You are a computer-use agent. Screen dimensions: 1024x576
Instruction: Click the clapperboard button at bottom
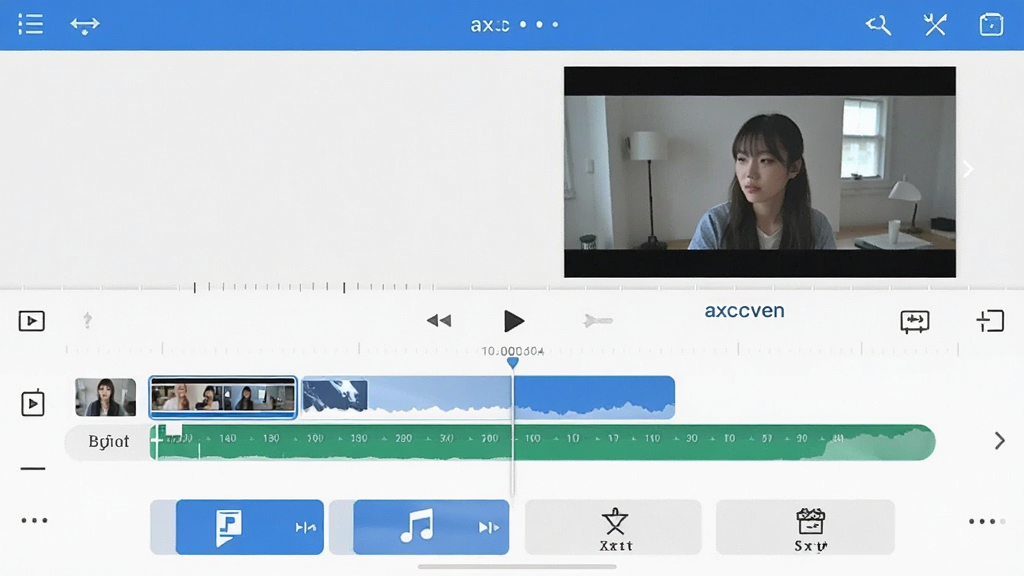coord(805,527)
